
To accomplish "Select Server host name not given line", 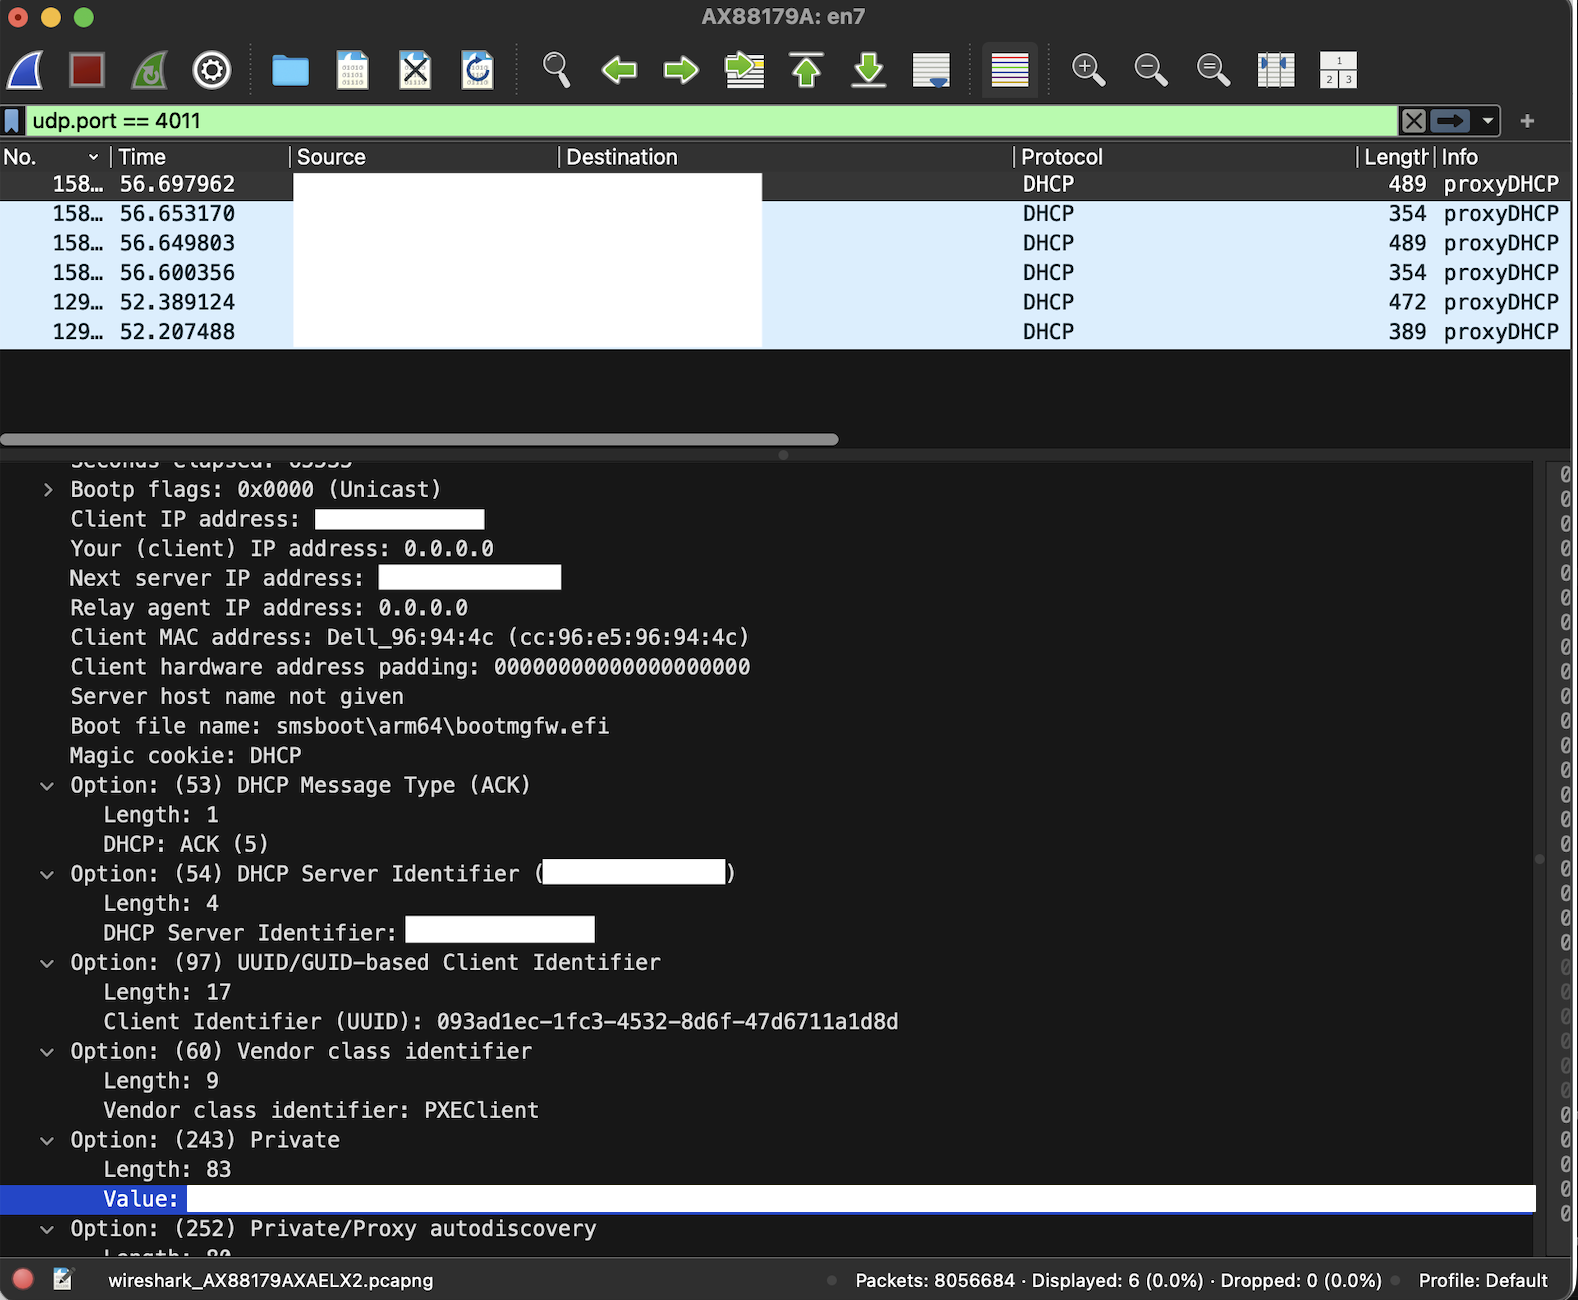I will pos(236,697).
